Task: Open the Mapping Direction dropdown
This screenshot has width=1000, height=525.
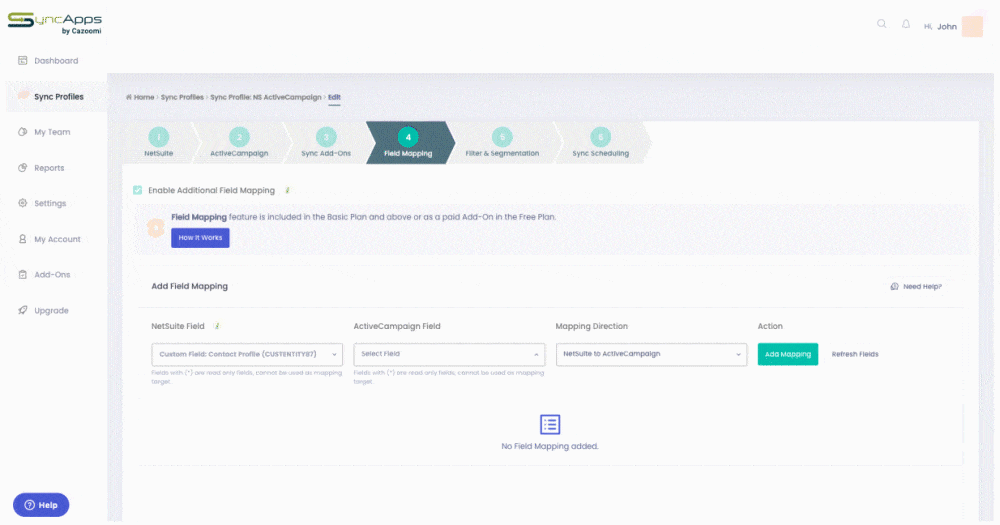Action: [651, 354]
